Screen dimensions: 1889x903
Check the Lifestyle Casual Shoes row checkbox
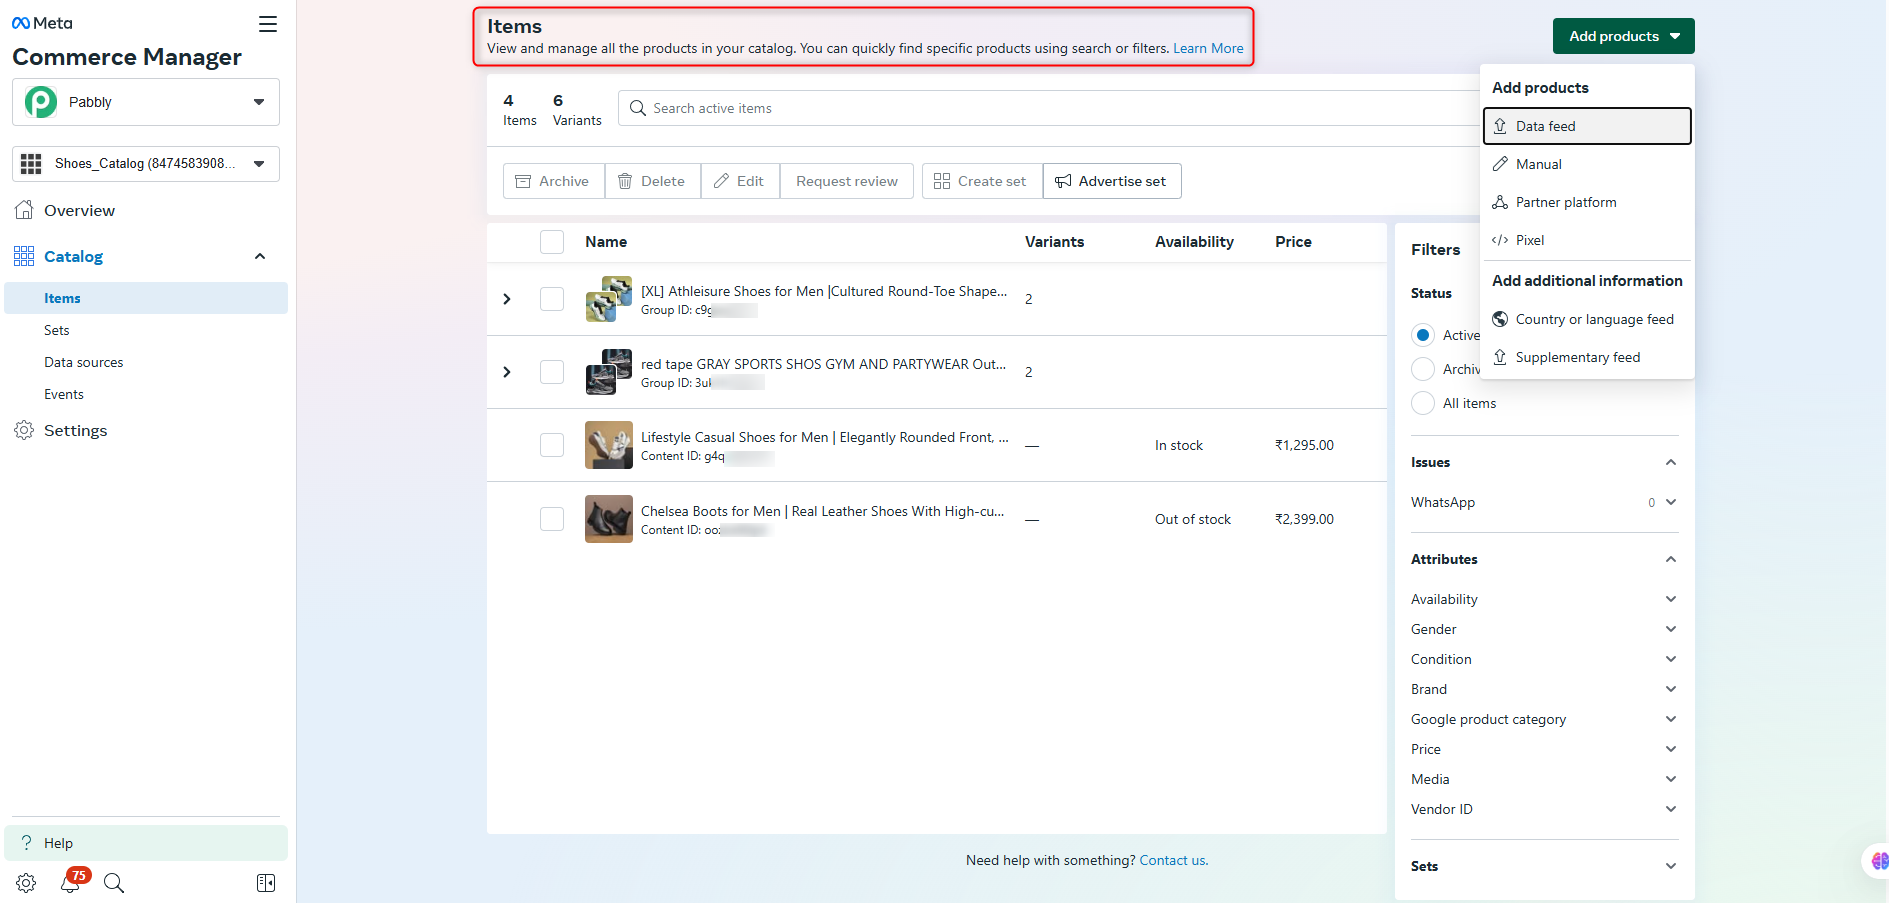pyautogui.click(x=552, y=445)
